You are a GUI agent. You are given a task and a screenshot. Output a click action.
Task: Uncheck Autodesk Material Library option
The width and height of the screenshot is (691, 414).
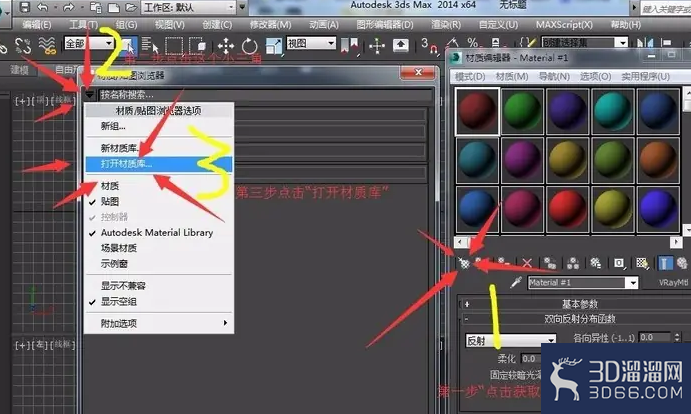point(159,232)
